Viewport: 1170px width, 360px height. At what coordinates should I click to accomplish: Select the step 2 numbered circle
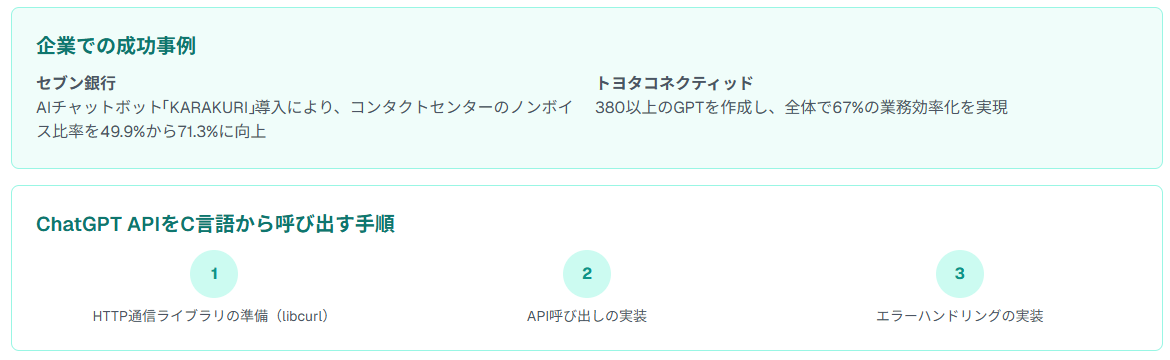tap(586, 274)
